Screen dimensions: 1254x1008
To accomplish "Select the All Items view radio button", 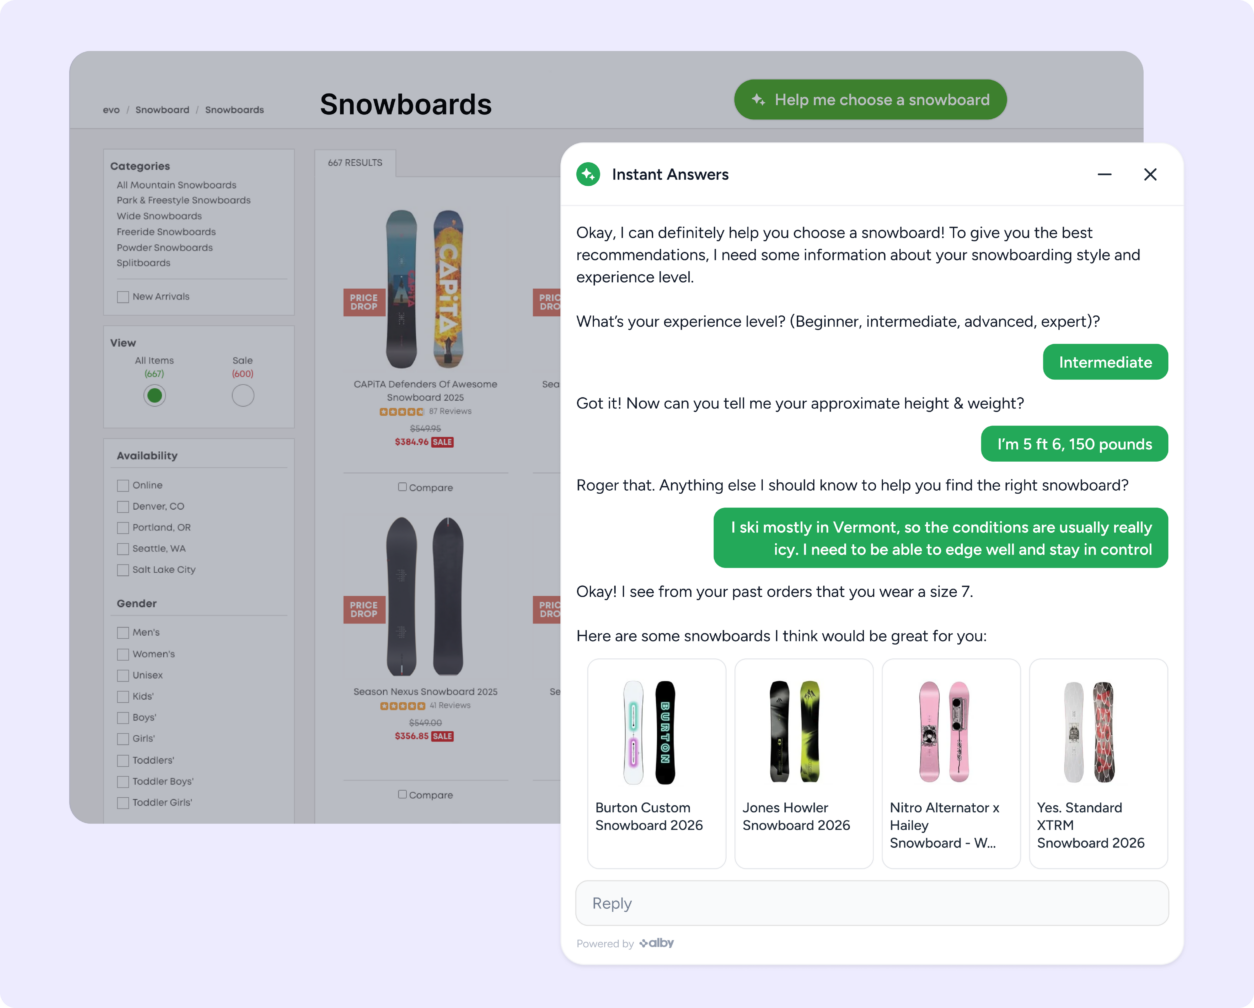I will (154, 395).
